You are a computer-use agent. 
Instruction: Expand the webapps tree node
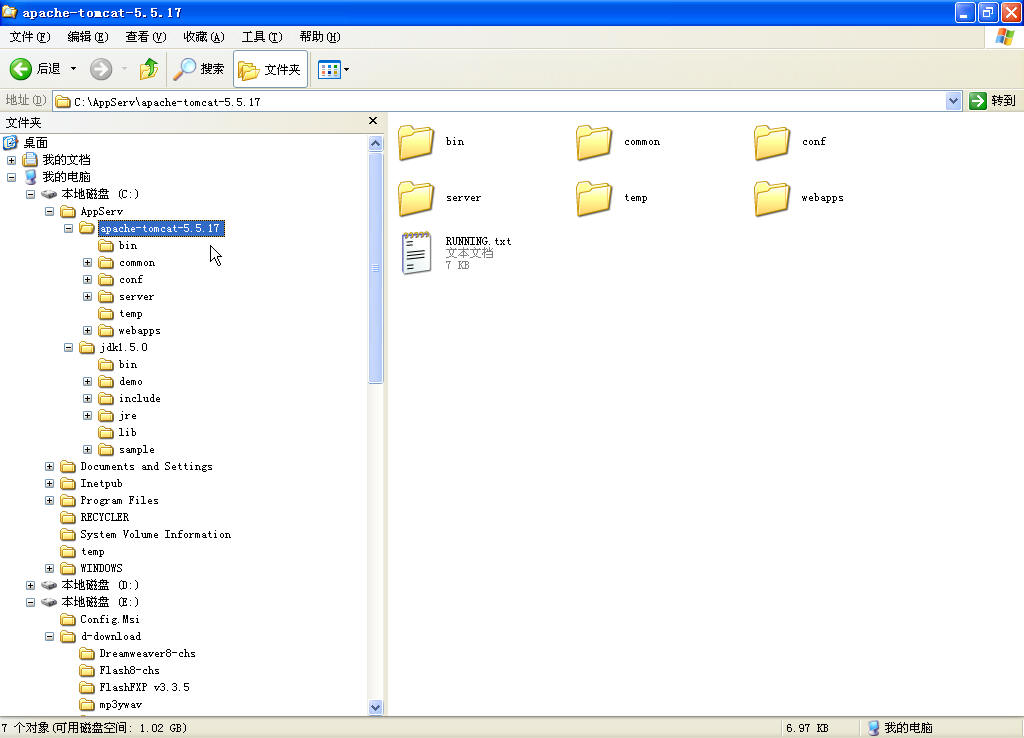click(87, 330)
